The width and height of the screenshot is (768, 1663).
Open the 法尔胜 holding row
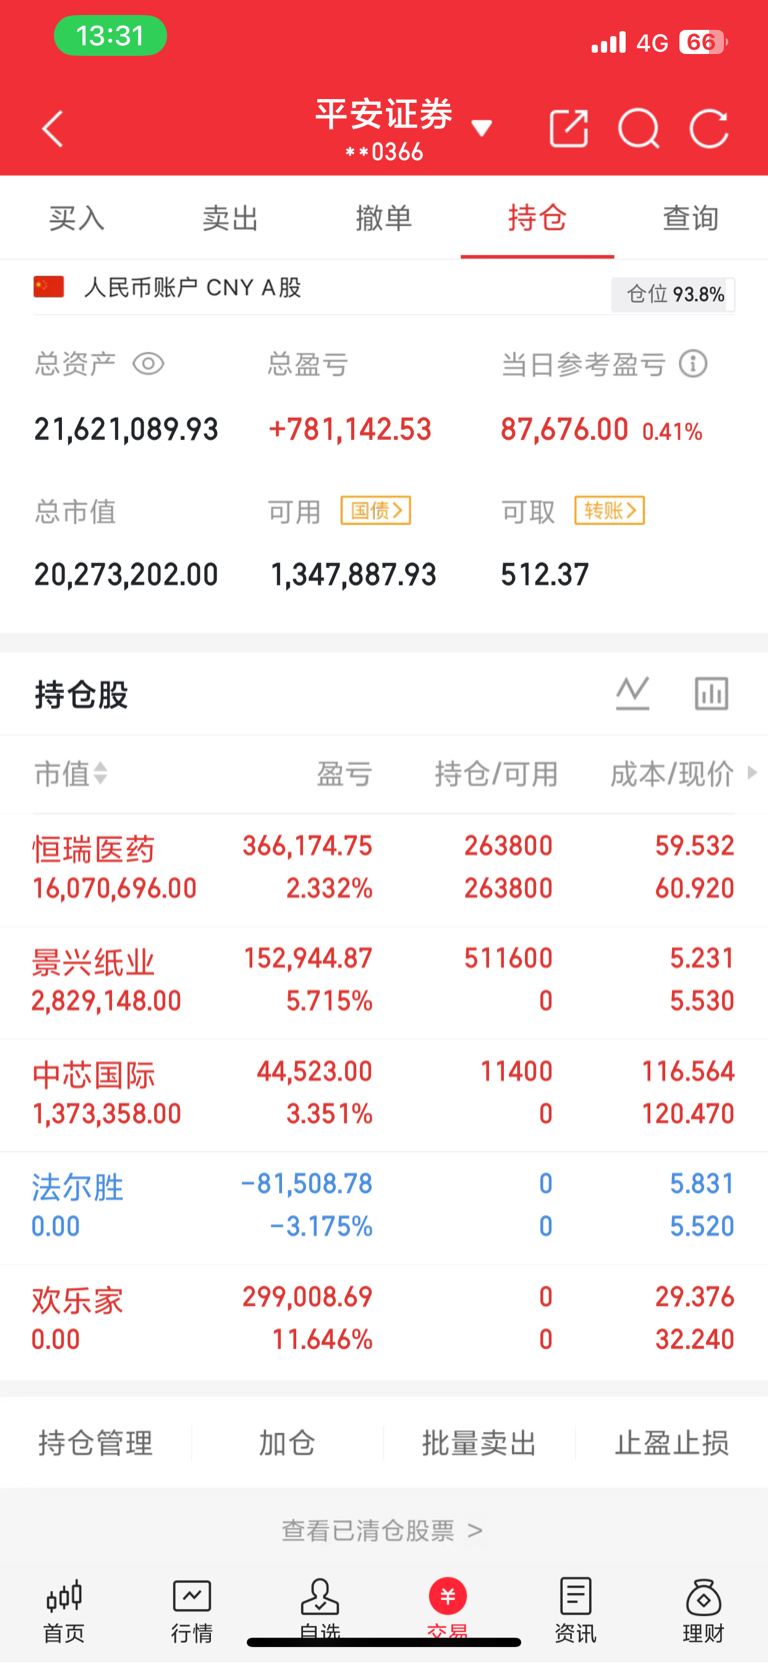(x=384, y=1207)
